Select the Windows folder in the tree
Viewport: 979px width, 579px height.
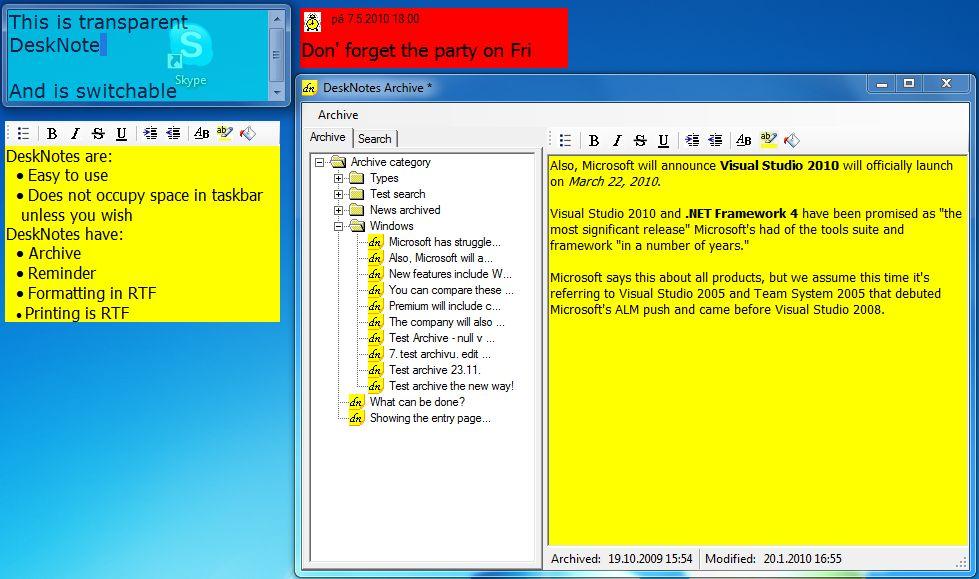coord(391,226)
